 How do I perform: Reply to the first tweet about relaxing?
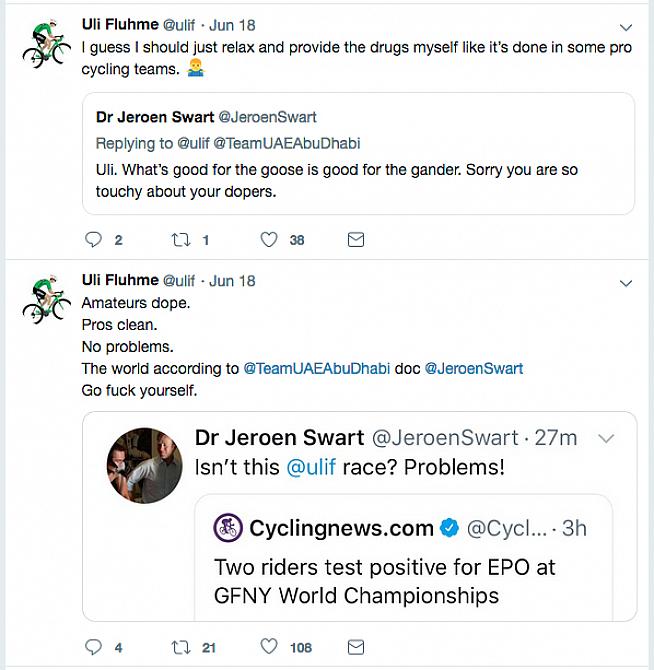(x=94, y=240)
